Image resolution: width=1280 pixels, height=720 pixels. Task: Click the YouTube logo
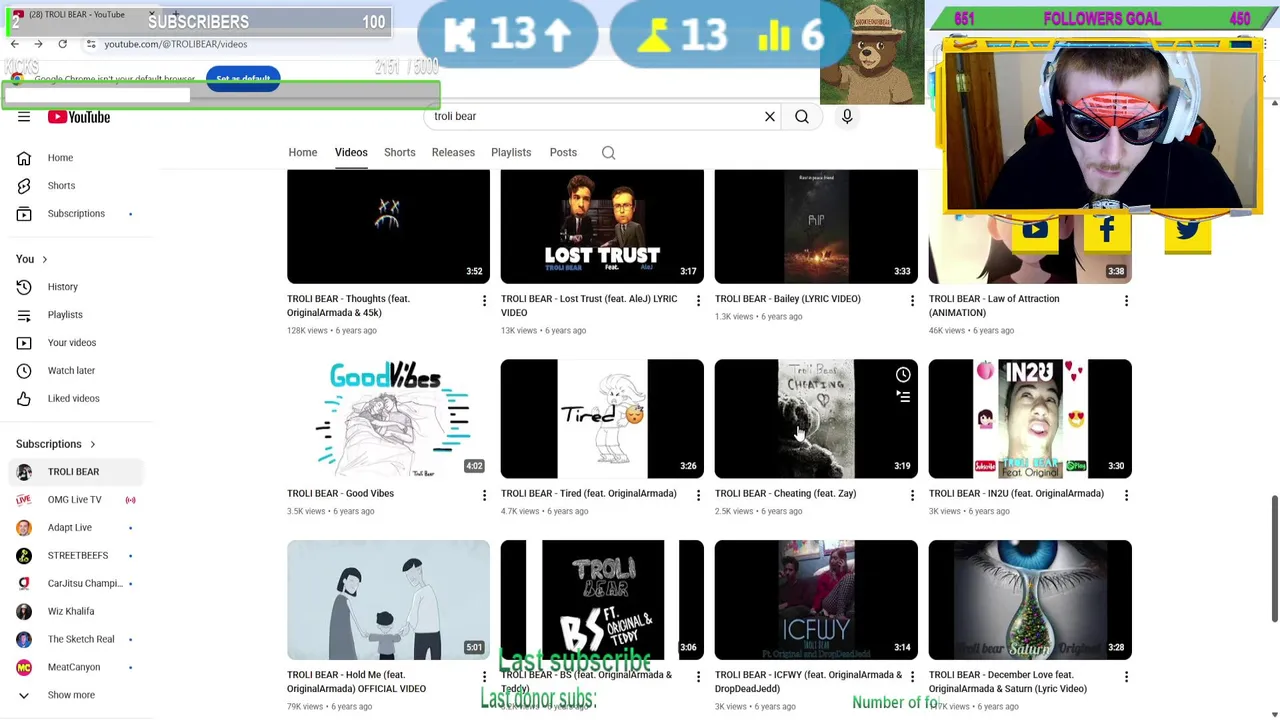click(x=79, y=117)
